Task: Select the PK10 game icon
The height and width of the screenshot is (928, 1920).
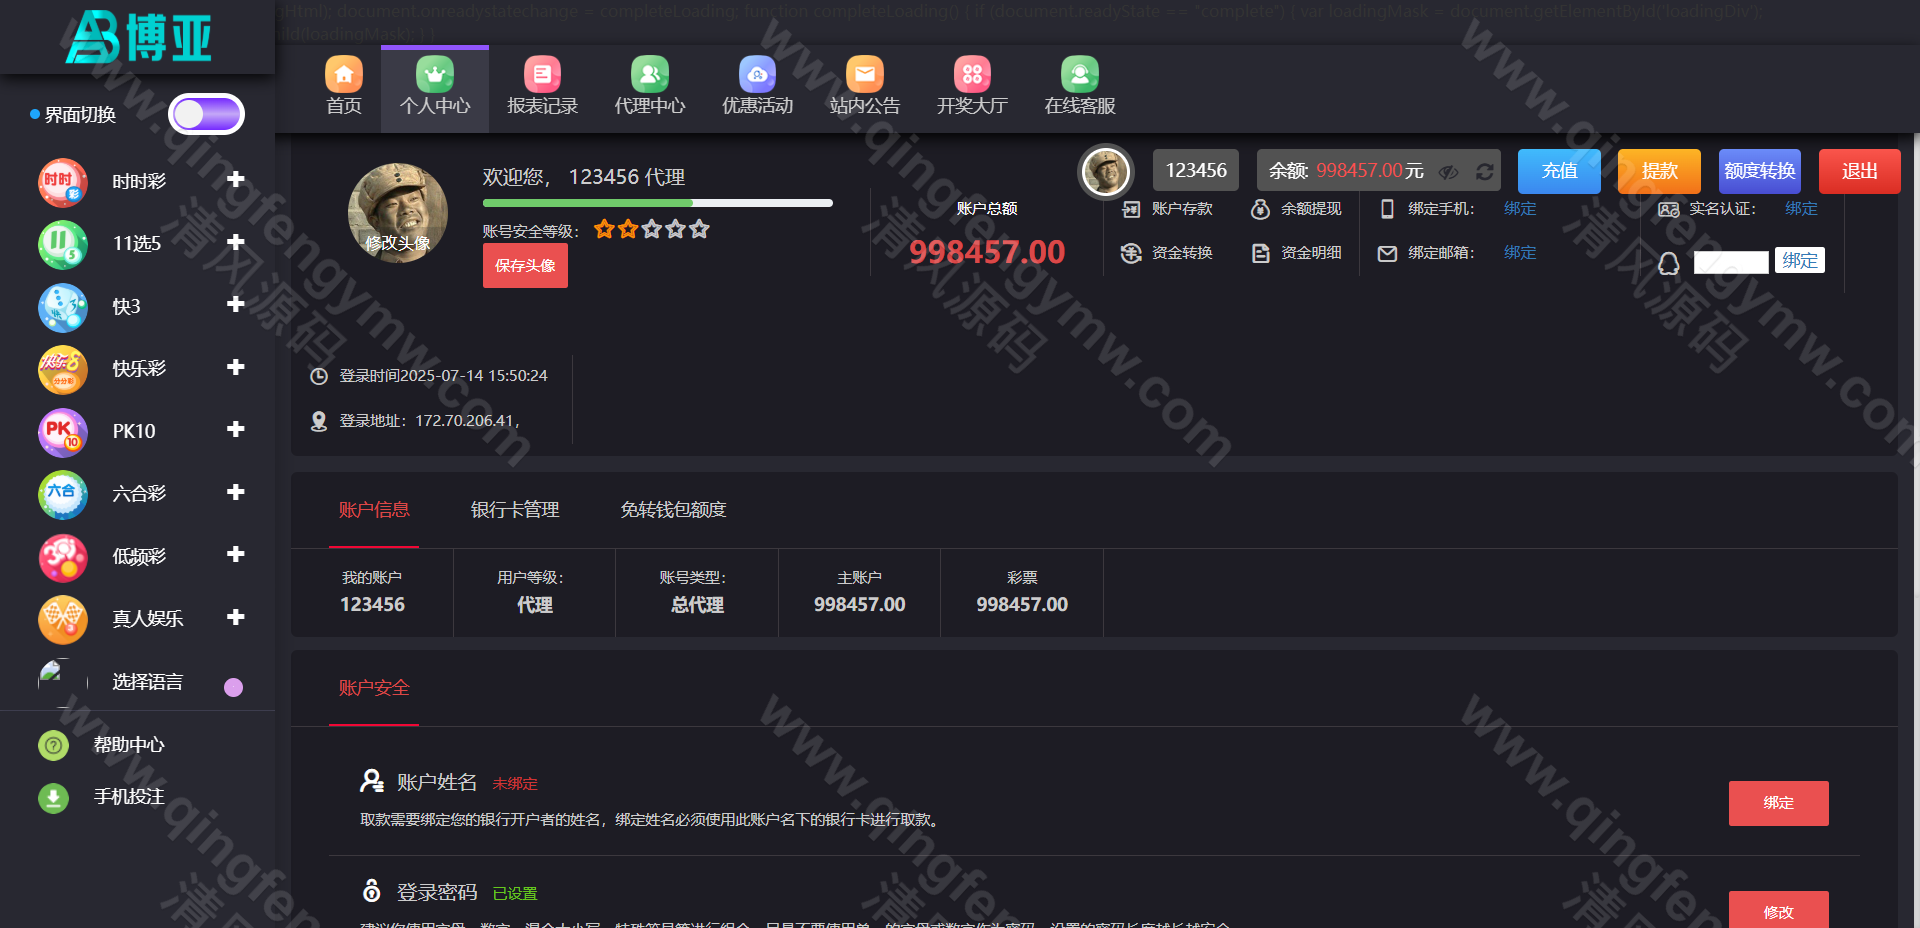Action: (x=63, y=432)
